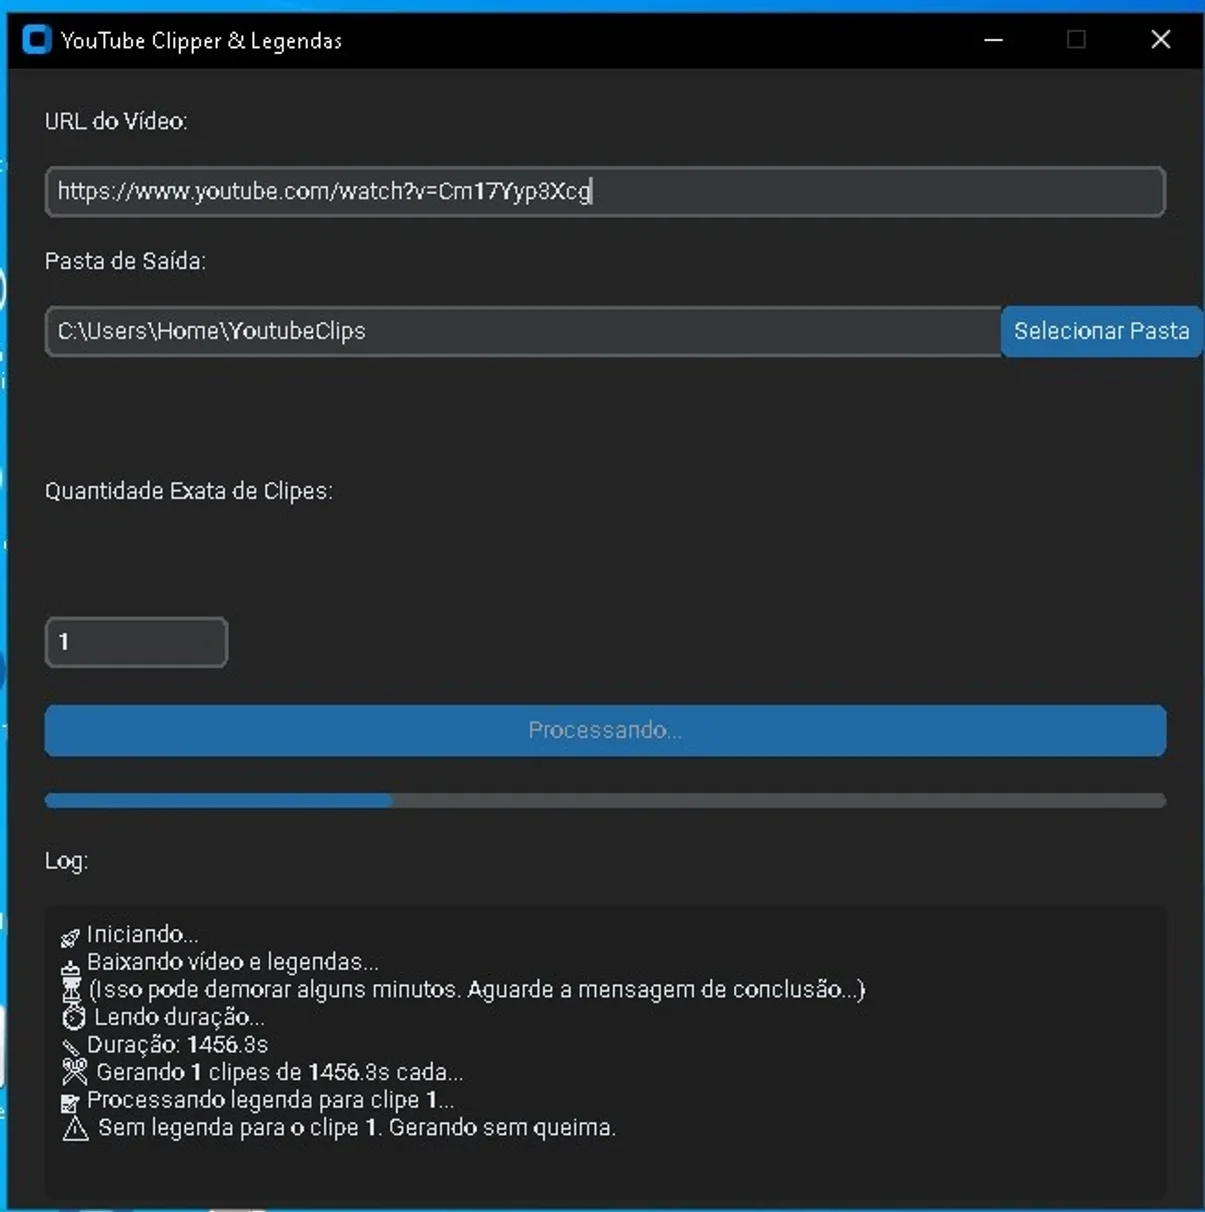This screenshot has height=1212, width=1205.
Task: Click the YouTube Clipper app icon in title bar
Action: pyautogui.click(x=36, y=40)
